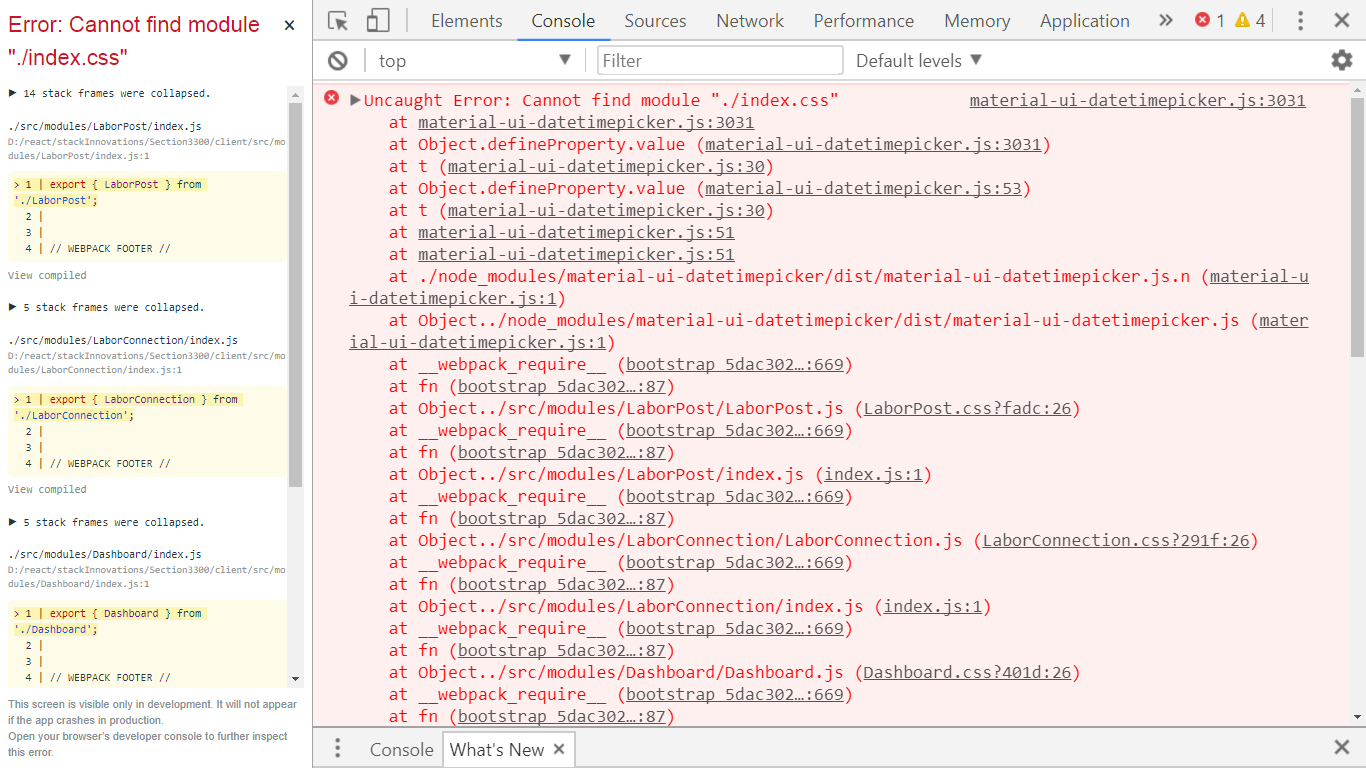Screen dimensions: 1366x768
Task: Collapse the Uncaught Error stack trace
Action: (355, 100)
